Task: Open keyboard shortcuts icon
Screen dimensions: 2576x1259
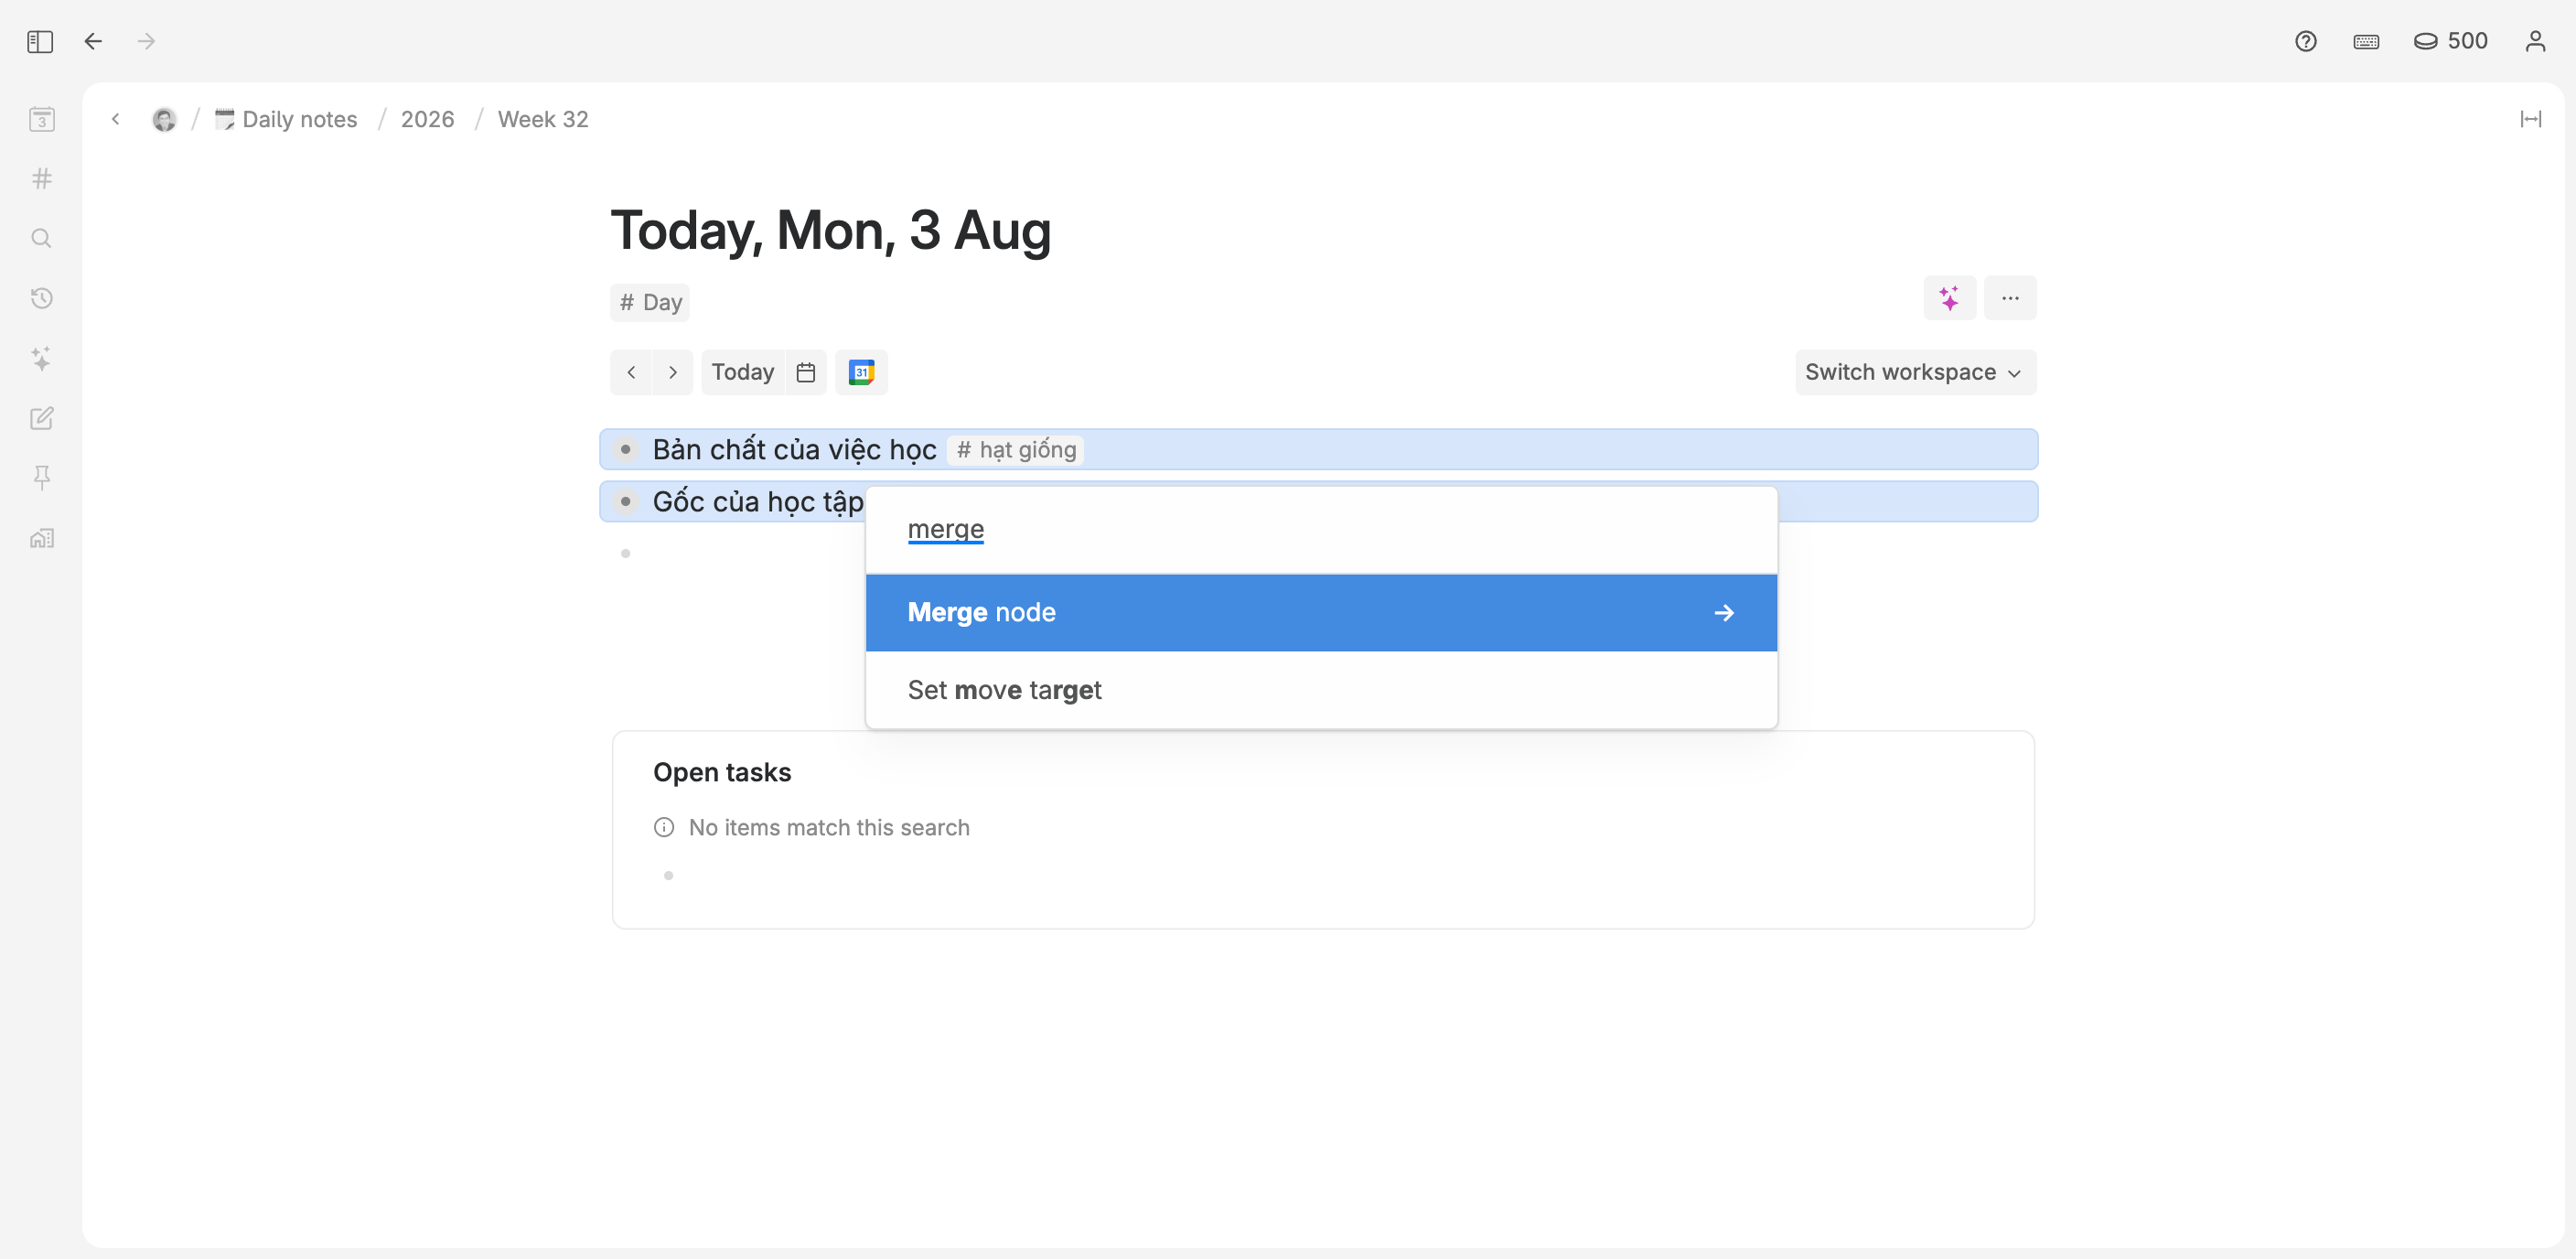Action: (x=2365, y=41)
